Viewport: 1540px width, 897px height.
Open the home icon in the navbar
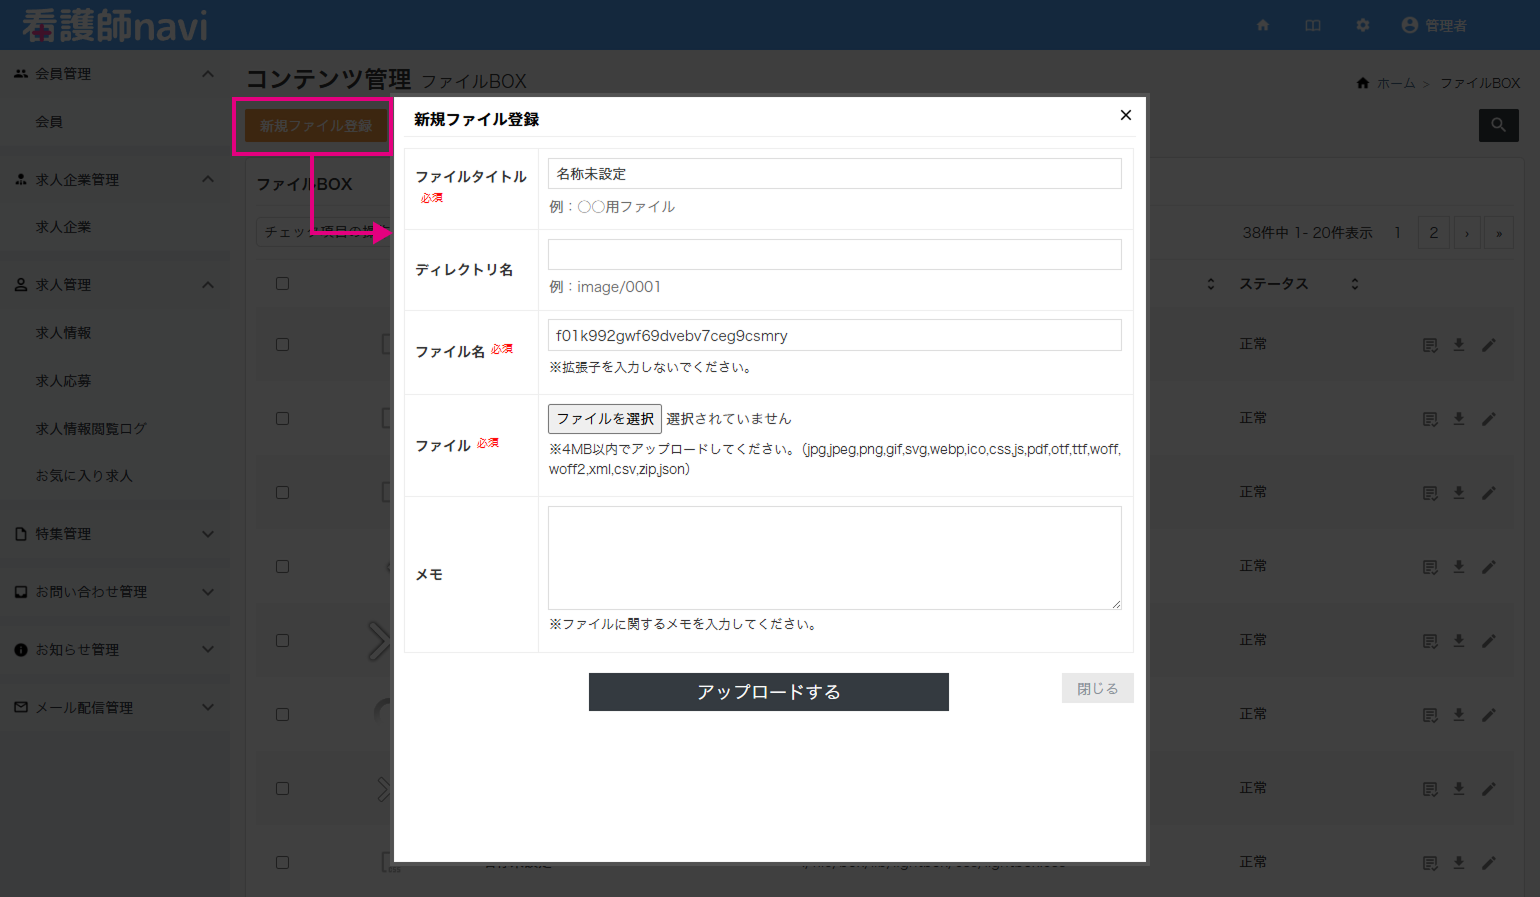click(x=1262, y=26)
